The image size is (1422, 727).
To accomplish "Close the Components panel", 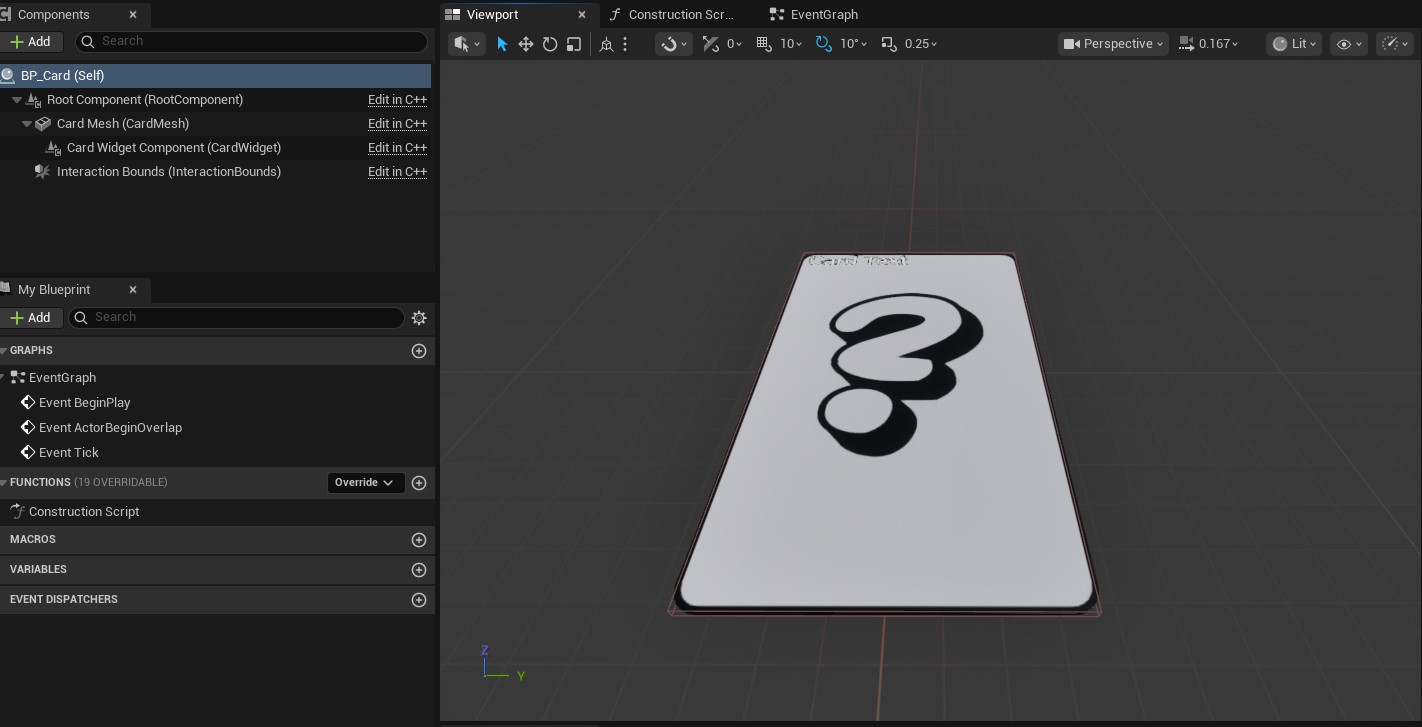I will (133, 15).
